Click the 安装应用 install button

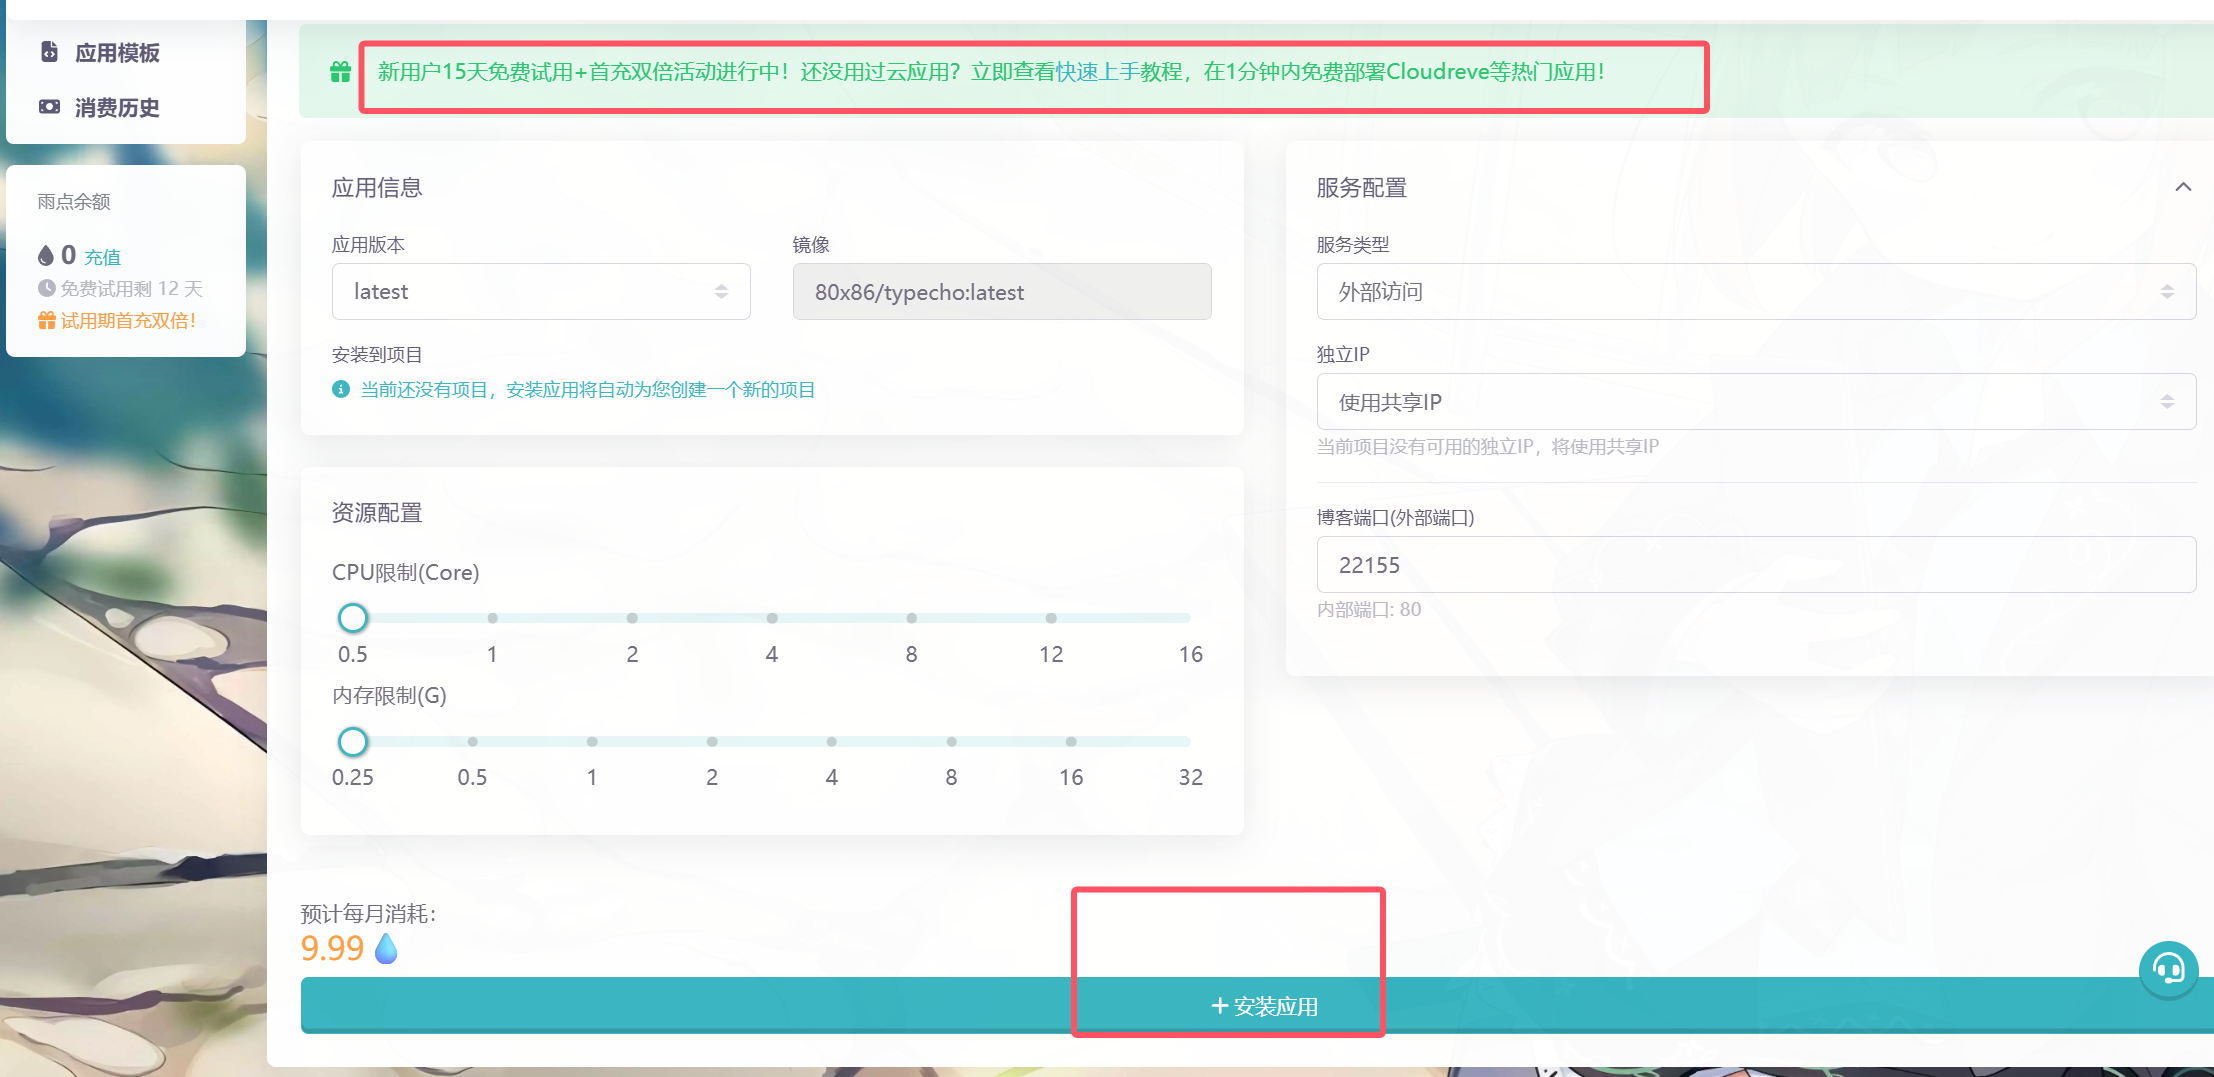point(1263,1005)
